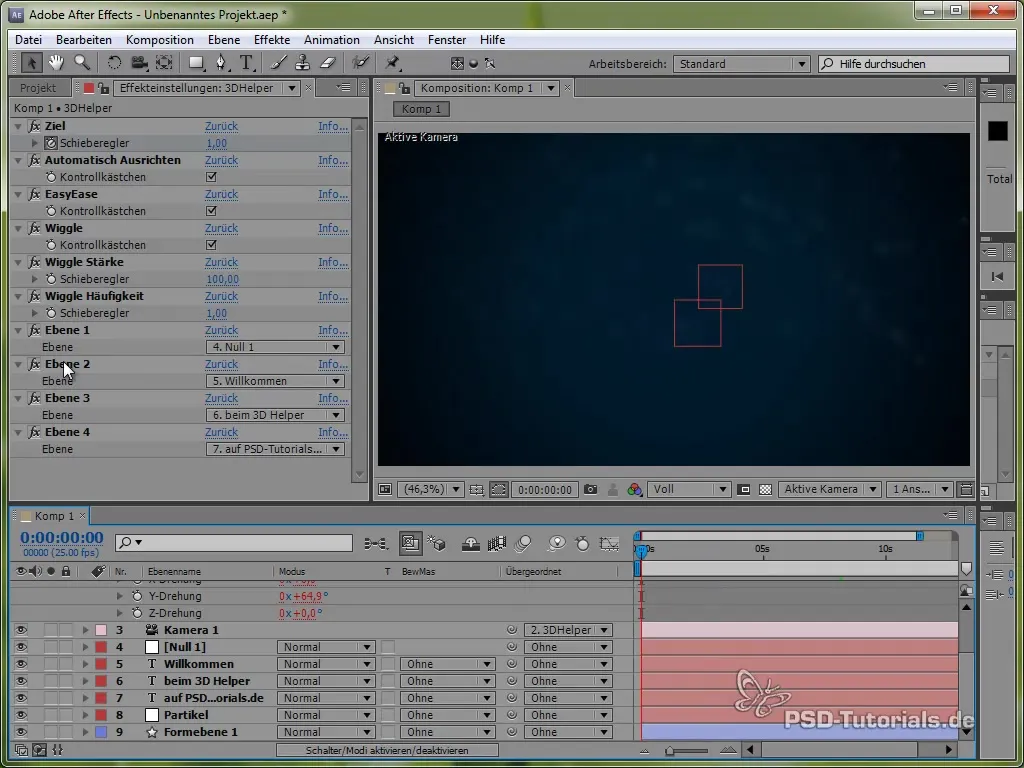This screenshot has height=768, width=1024.
Task: Open the Animation menu
Action: (x=332, y=40)
